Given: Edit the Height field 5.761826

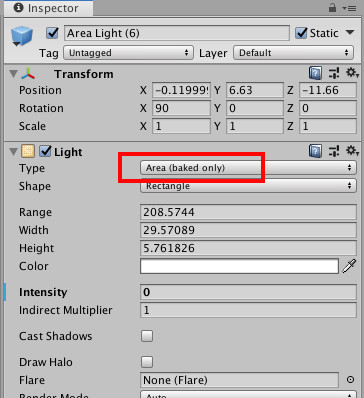Looking at the screenshot, I should tap(248, 248).
